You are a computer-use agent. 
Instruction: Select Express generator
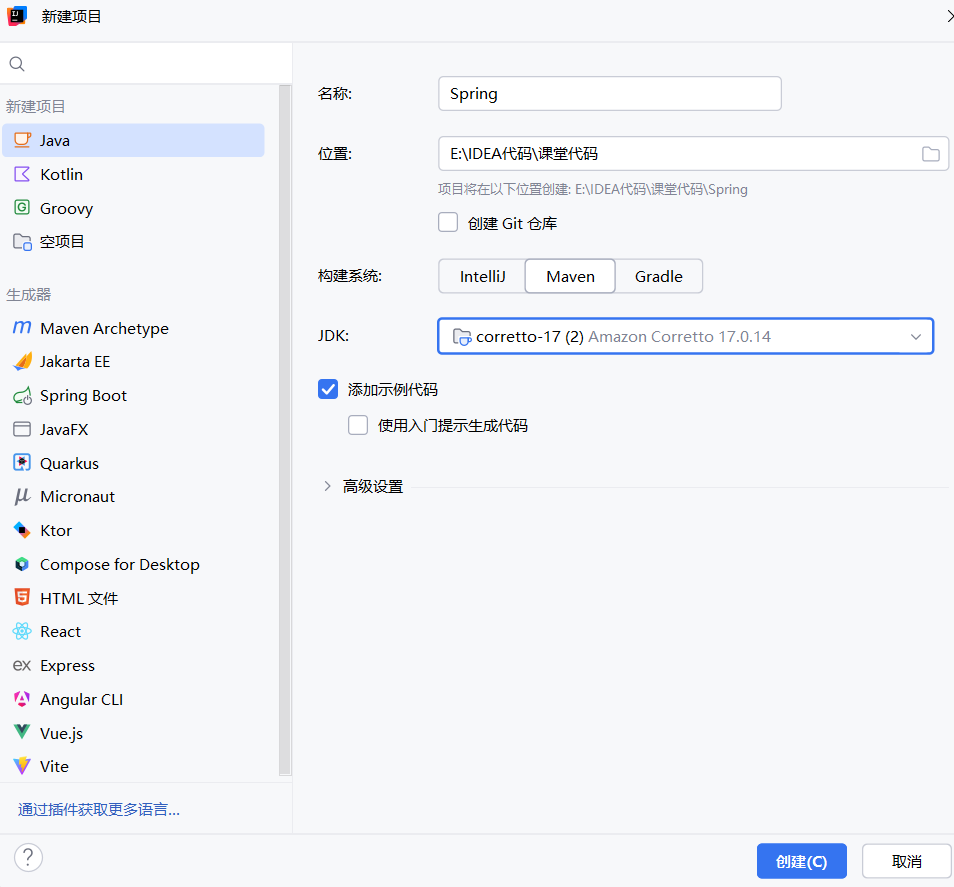[x=133, y=666]
